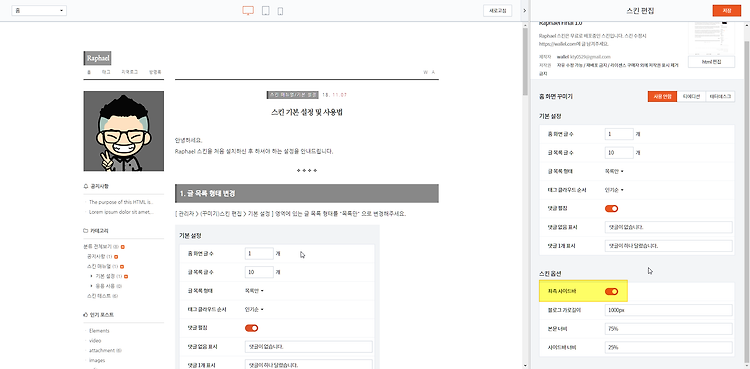Open notice 'The purpose of this HTML is..'

[121, 202]
